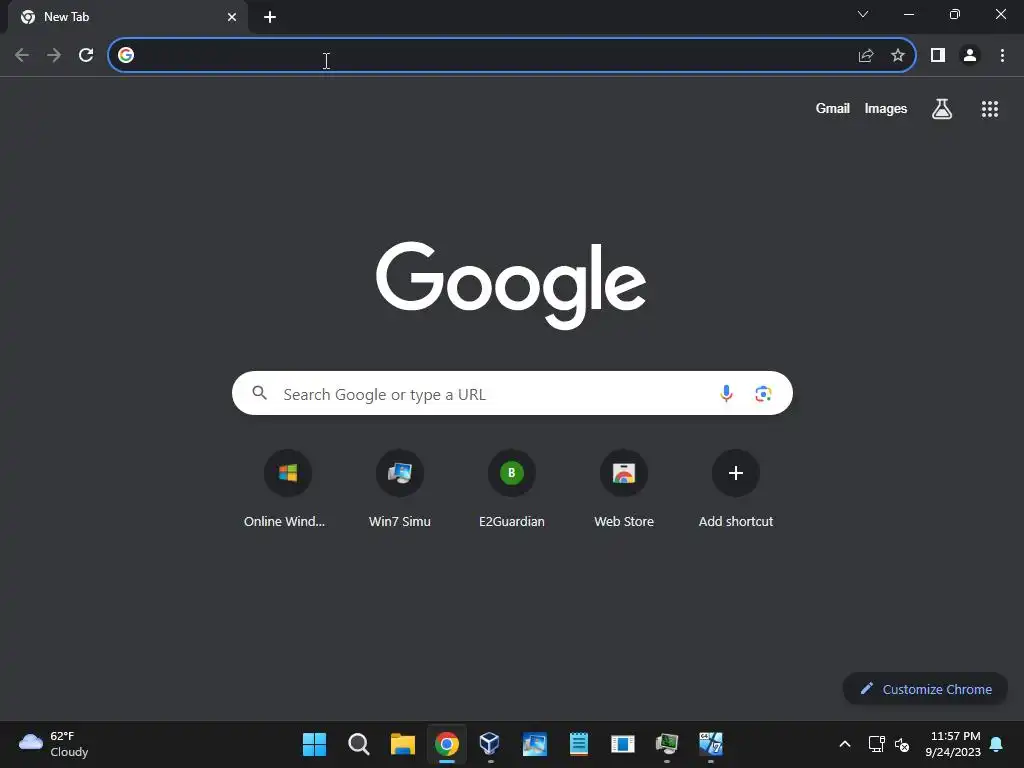
Task: Open the Windows Start menu
Action: click(x=314, y=744)
